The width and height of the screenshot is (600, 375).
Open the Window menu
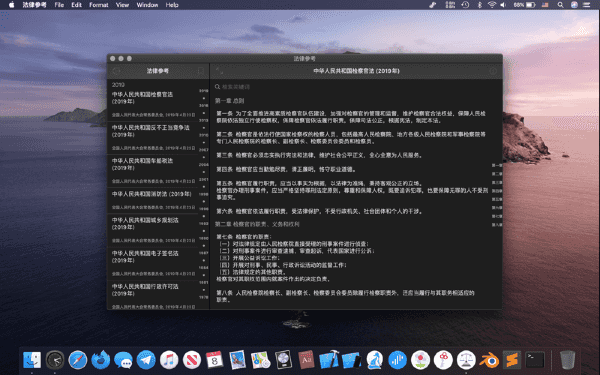(x=147, y=5)
